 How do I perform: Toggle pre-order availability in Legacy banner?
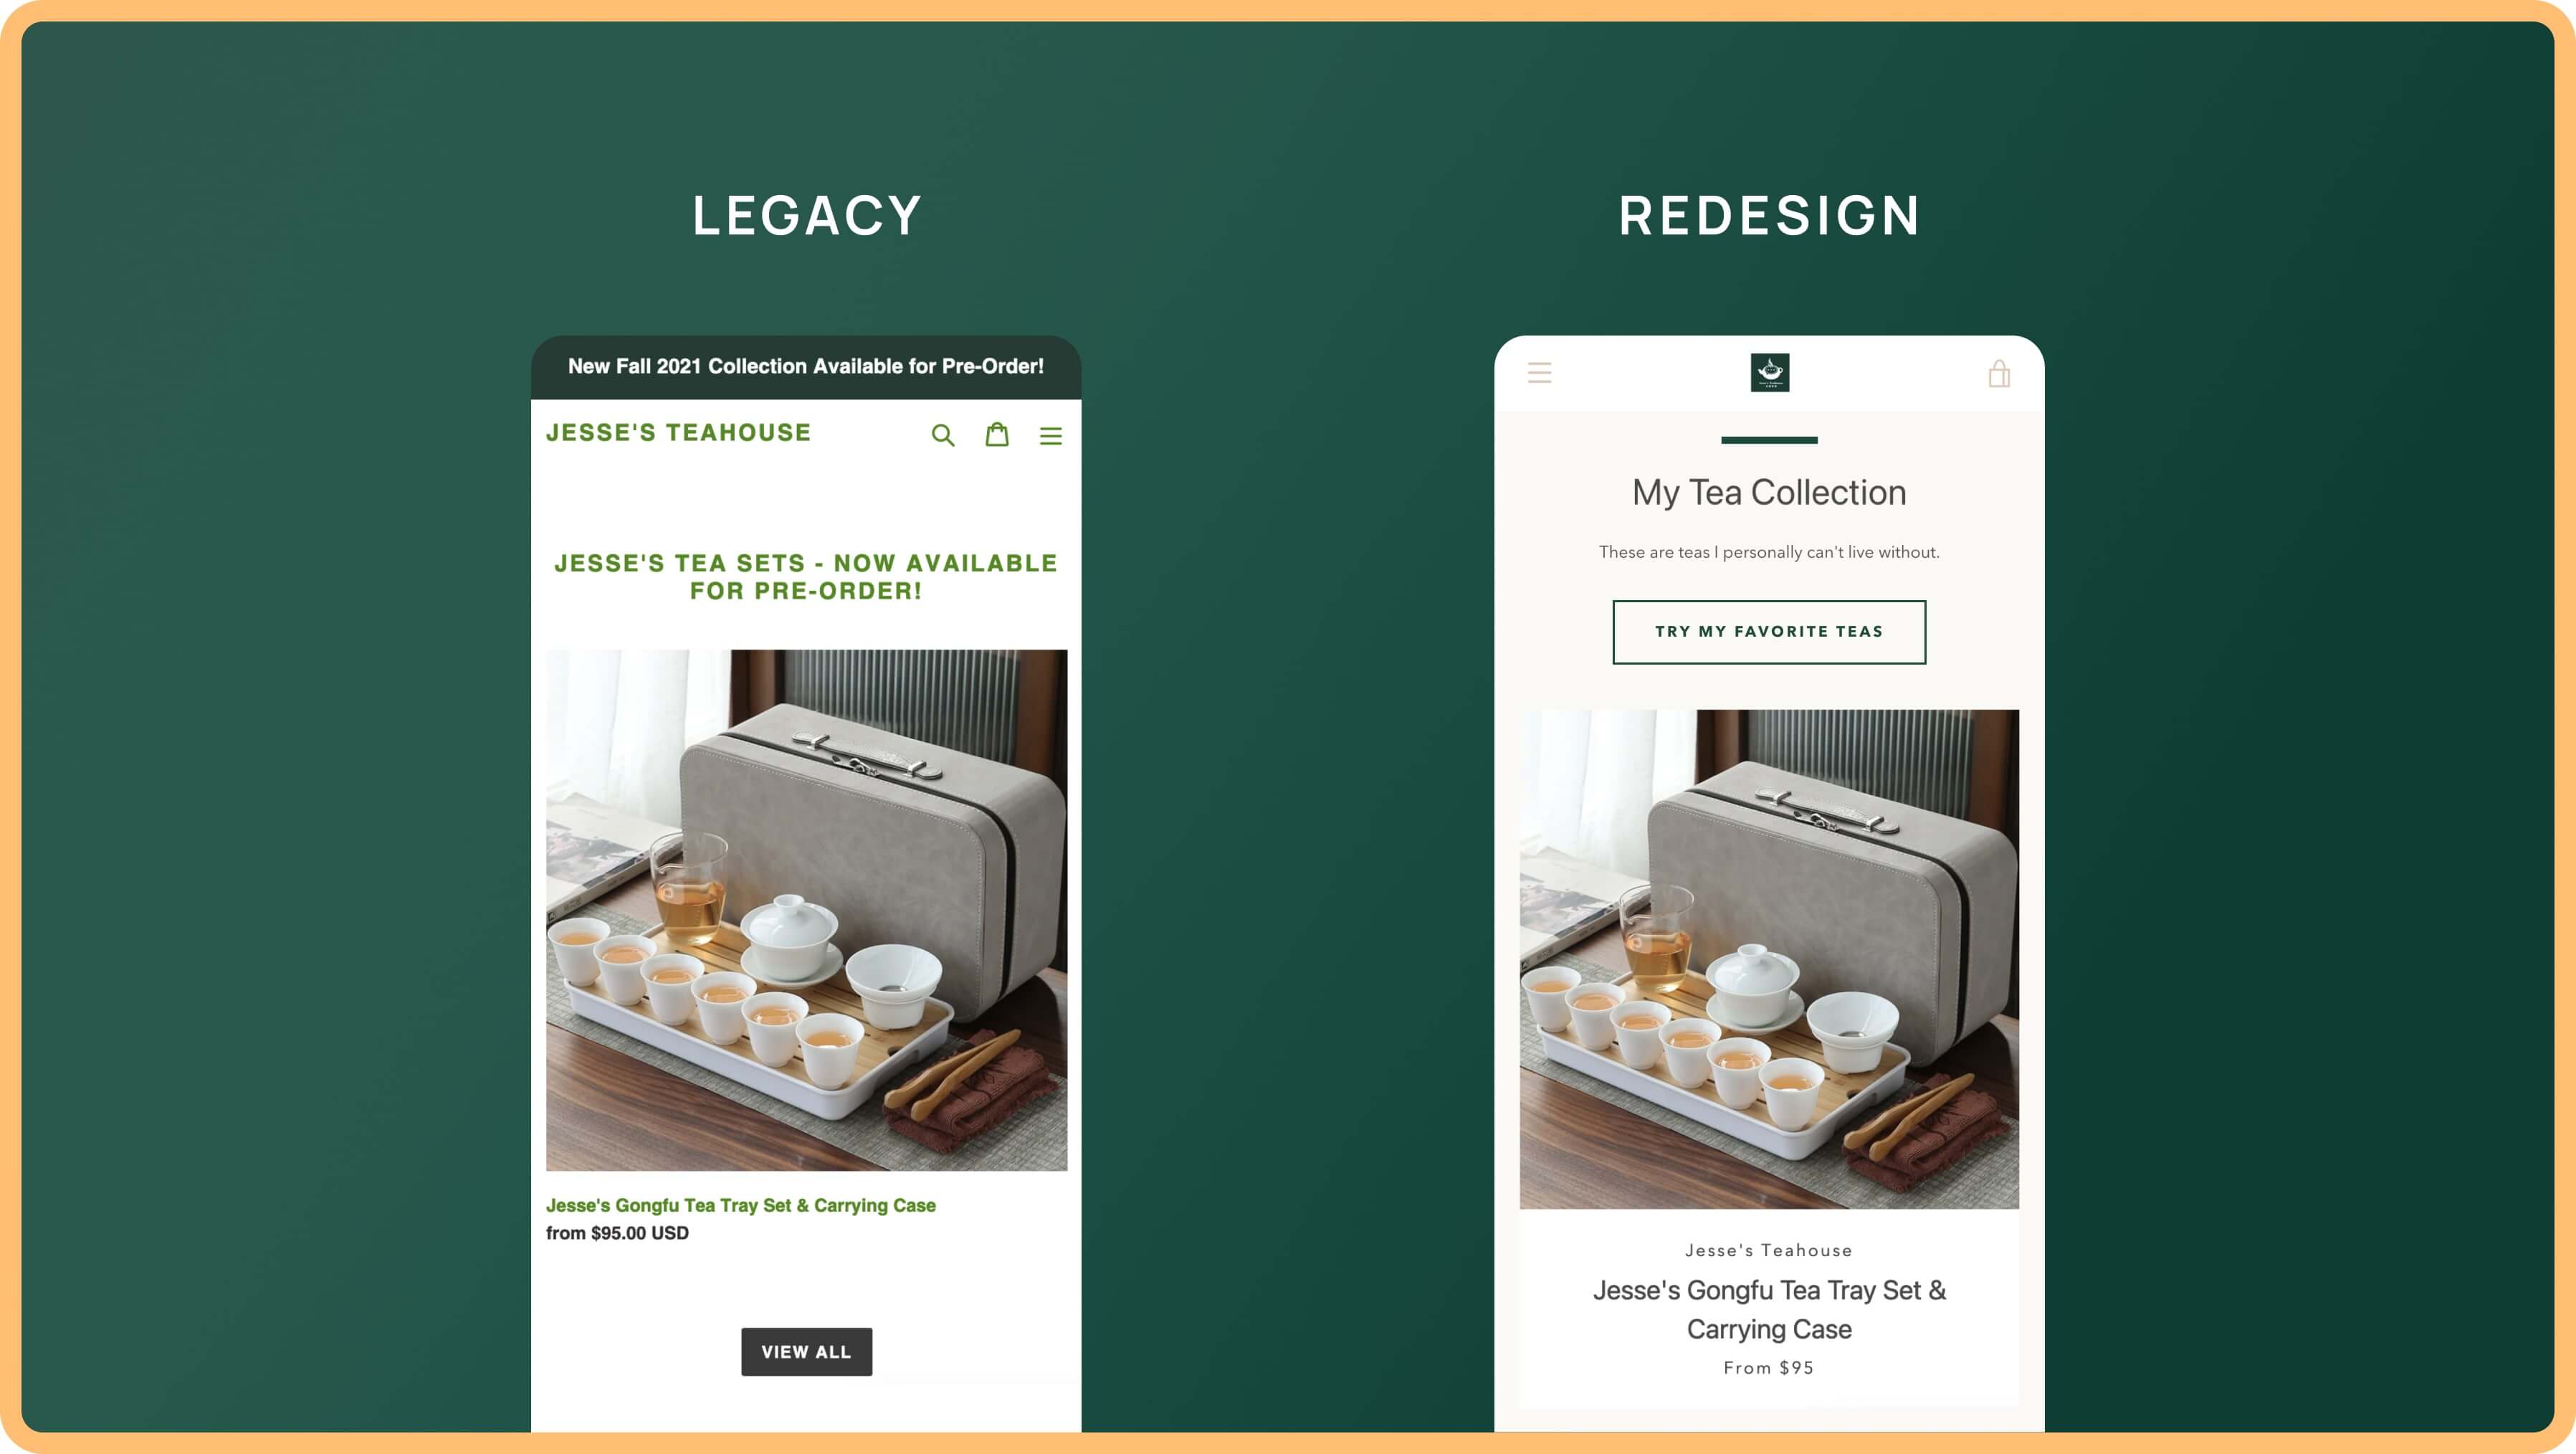pos(807,366)
